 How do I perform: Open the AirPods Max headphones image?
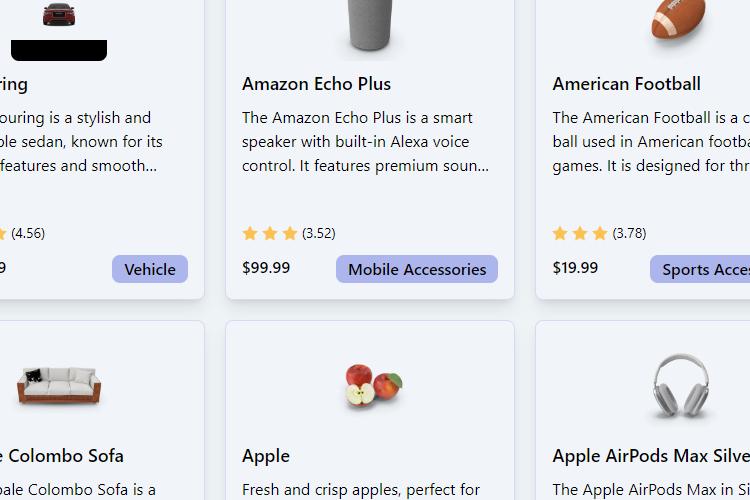click(680, 386)
